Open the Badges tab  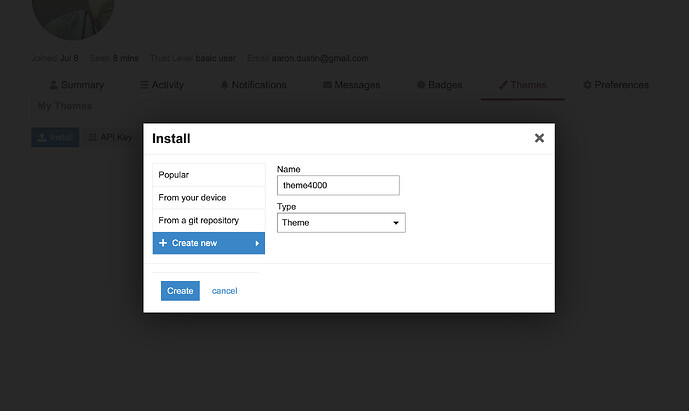click(439, 85)
